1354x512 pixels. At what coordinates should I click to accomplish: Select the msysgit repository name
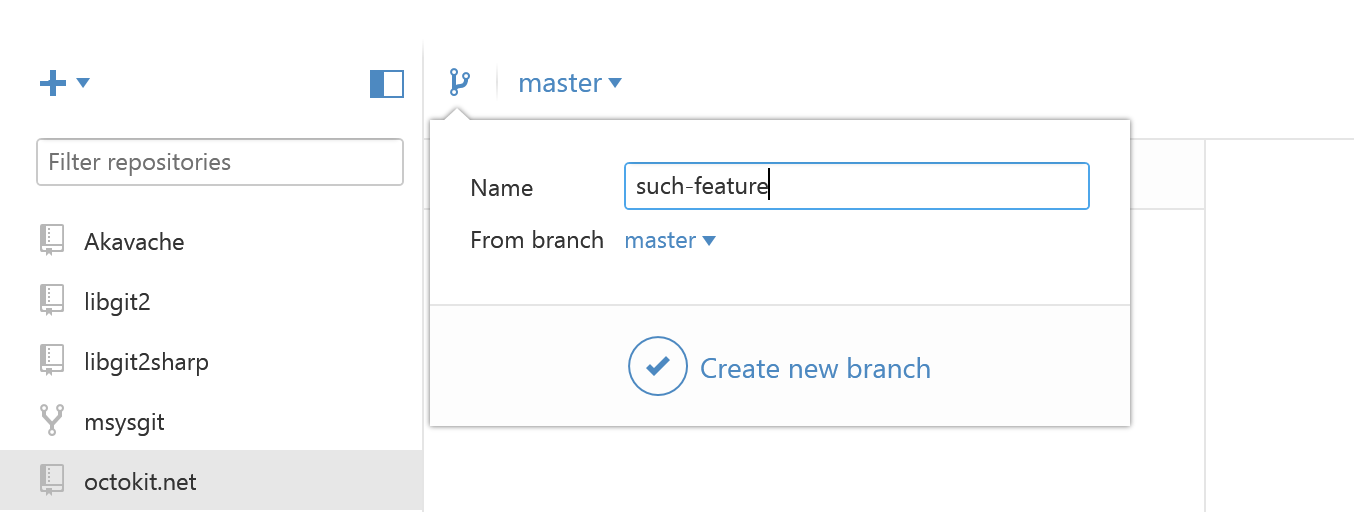(x=124, y=422)
